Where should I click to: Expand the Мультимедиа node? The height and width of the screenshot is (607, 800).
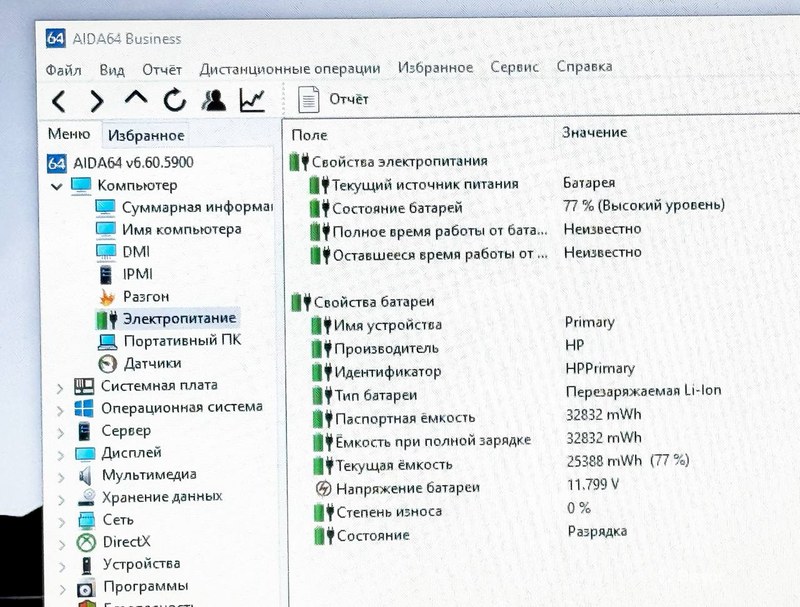click(x=61, y=477)
